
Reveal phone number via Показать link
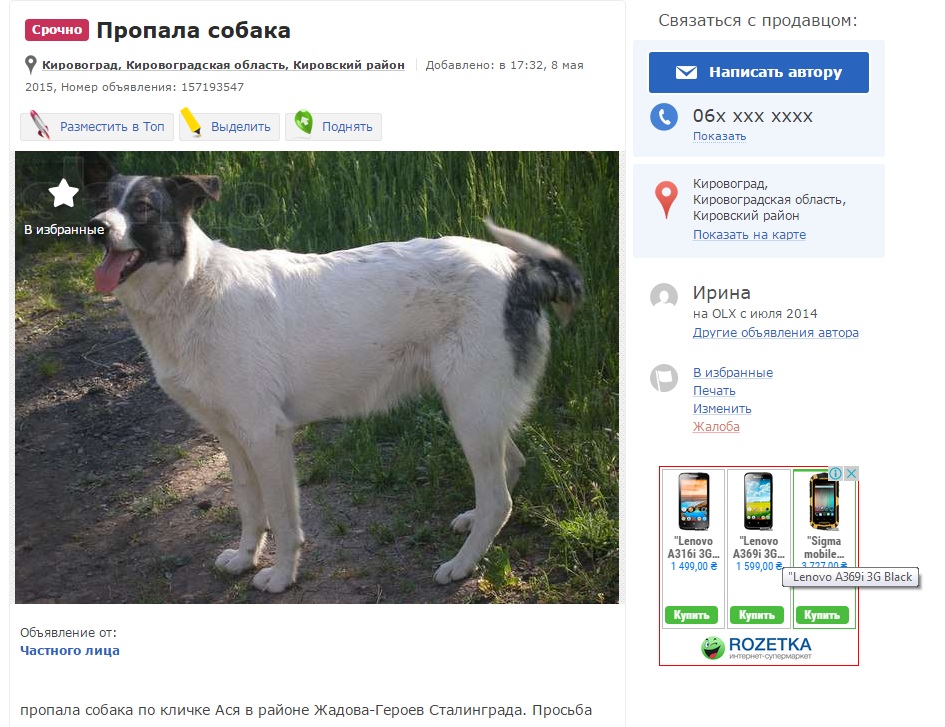pyautogui.click(x=719, y=136)
